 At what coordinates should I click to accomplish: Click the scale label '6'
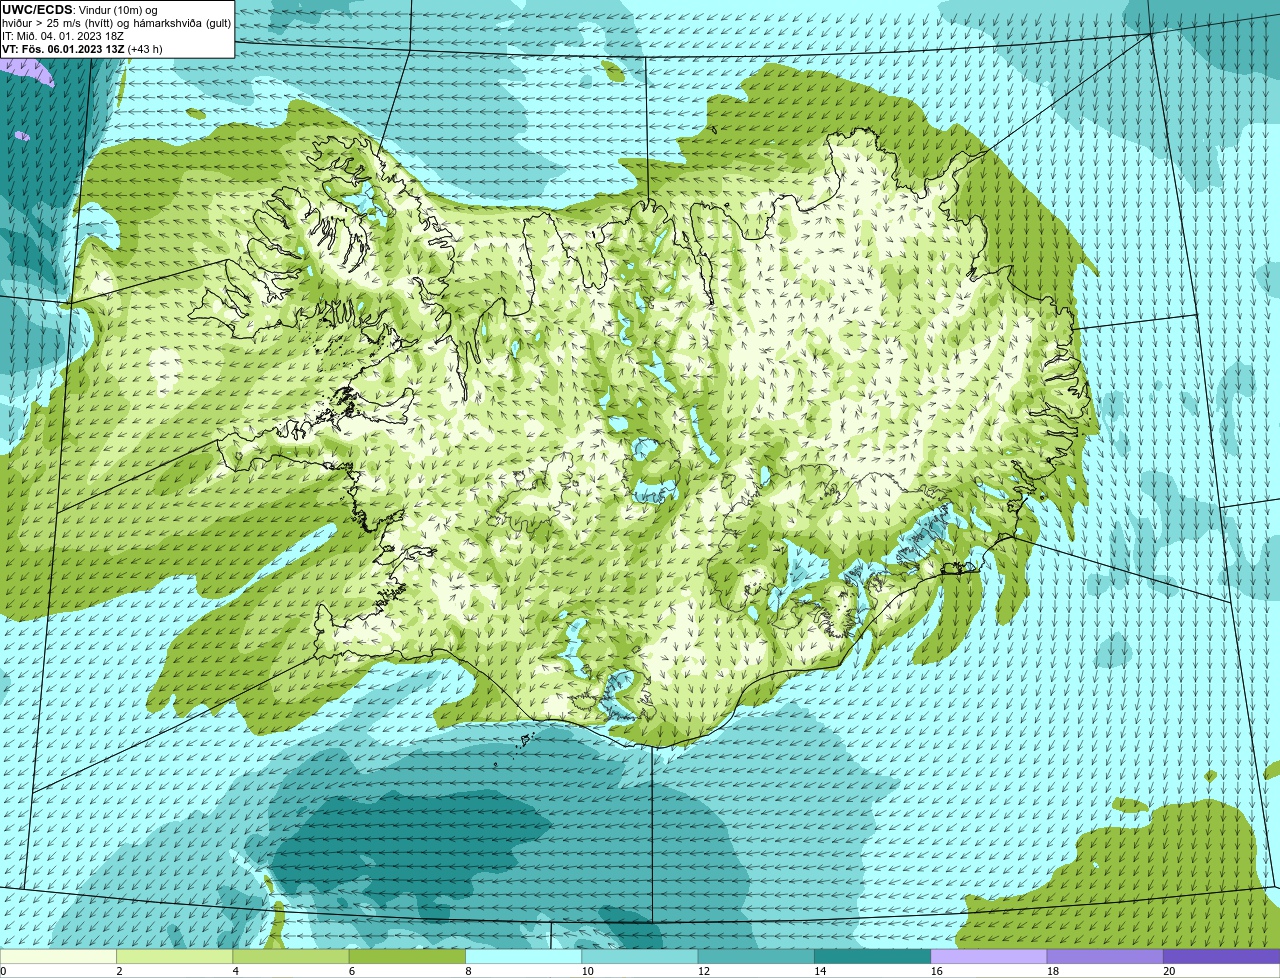351,971
